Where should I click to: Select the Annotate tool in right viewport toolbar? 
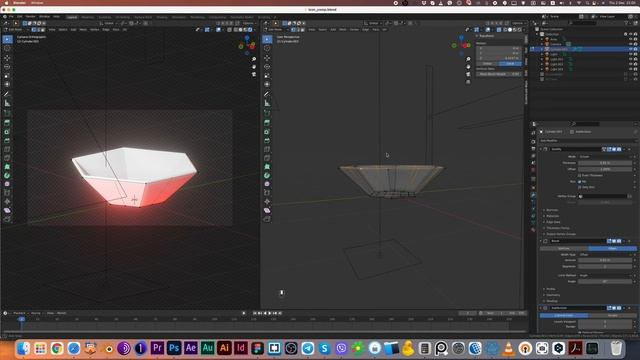pos(267,94)
